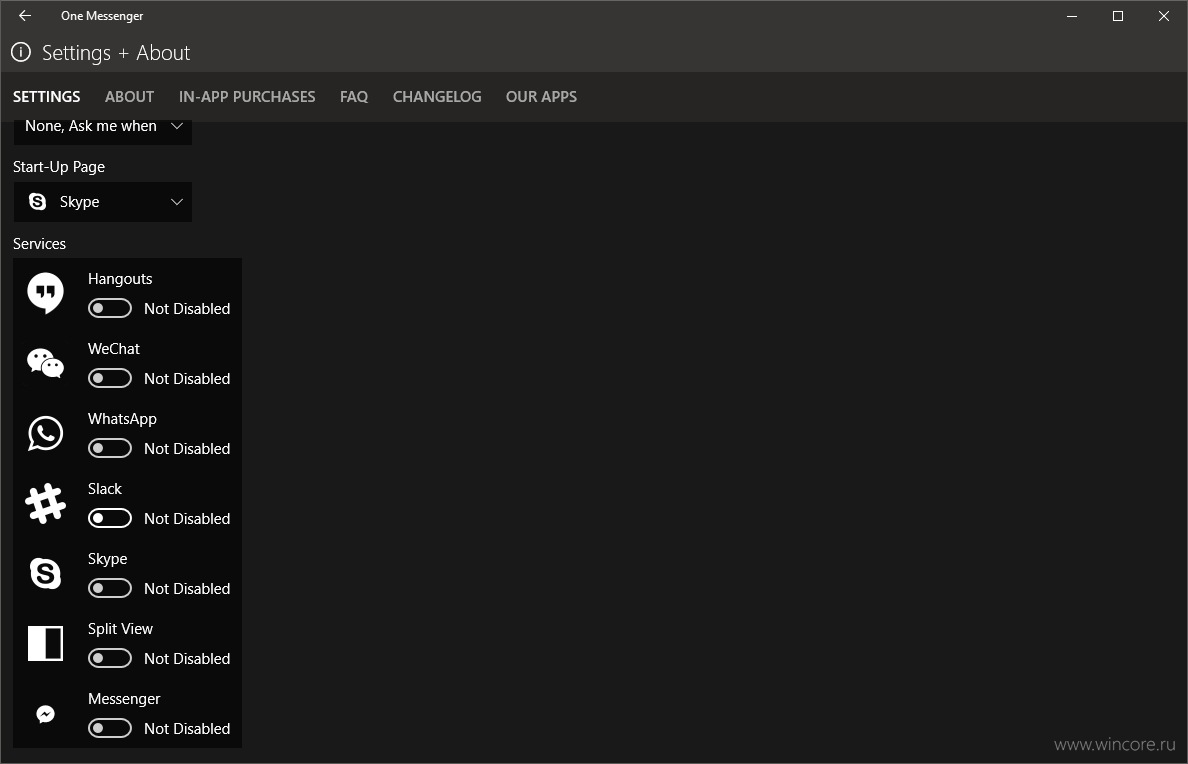Toggle the Skype service disable switch
This screenshot has width=1188, height=764.
(110, 588)
